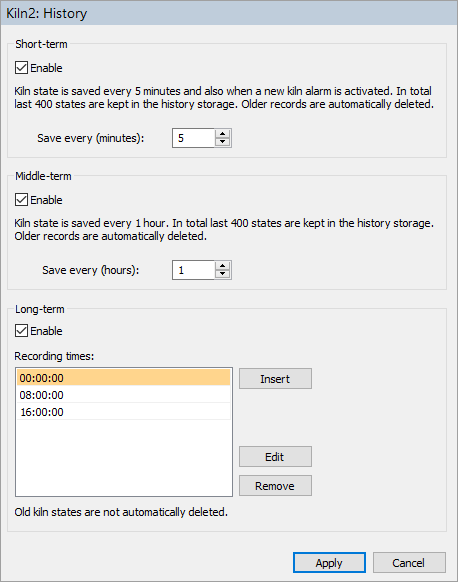Cancel the History dialog

(409, 563)
